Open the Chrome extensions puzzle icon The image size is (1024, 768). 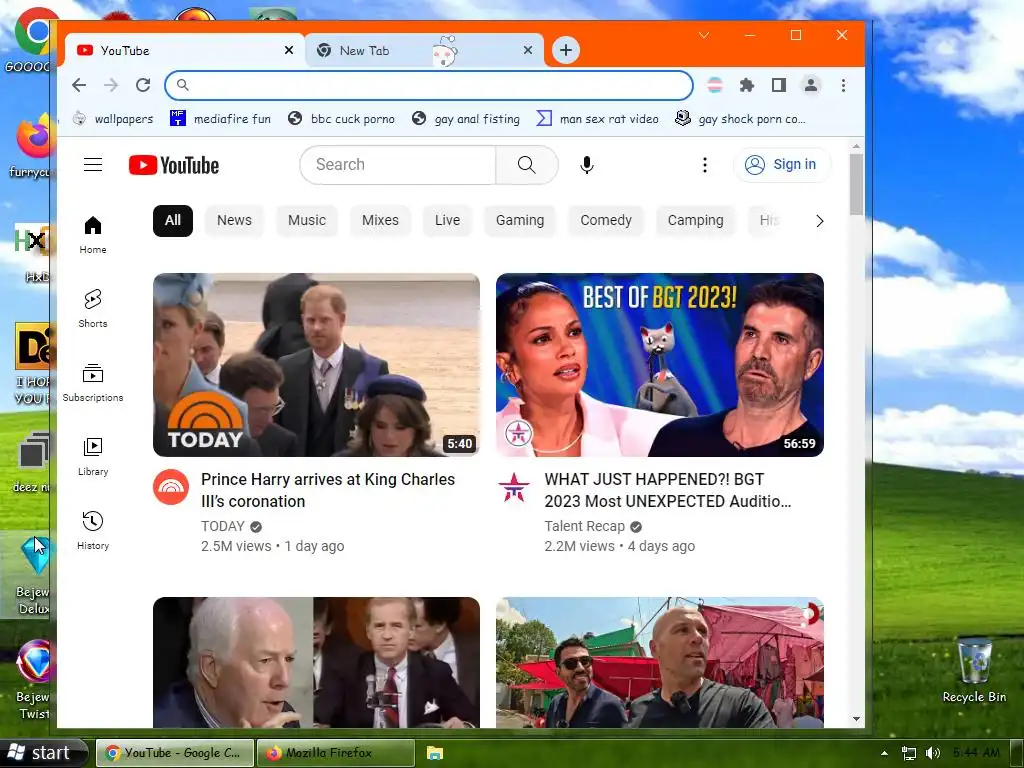click(x=746, y=85)
